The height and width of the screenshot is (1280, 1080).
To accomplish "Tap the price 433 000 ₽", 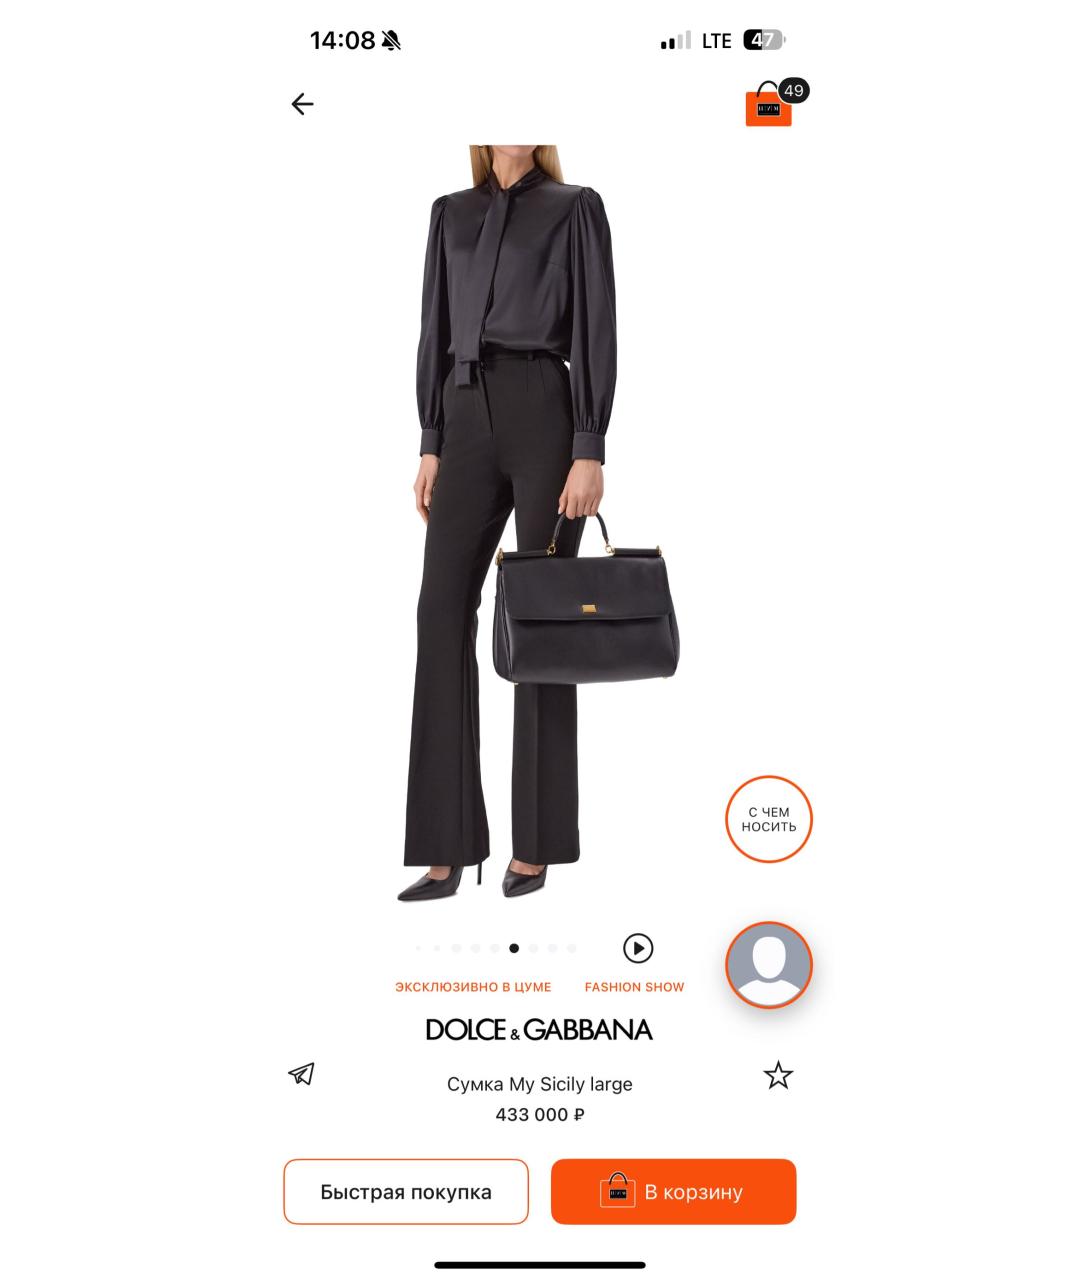I will click(x=540, y=1115).
